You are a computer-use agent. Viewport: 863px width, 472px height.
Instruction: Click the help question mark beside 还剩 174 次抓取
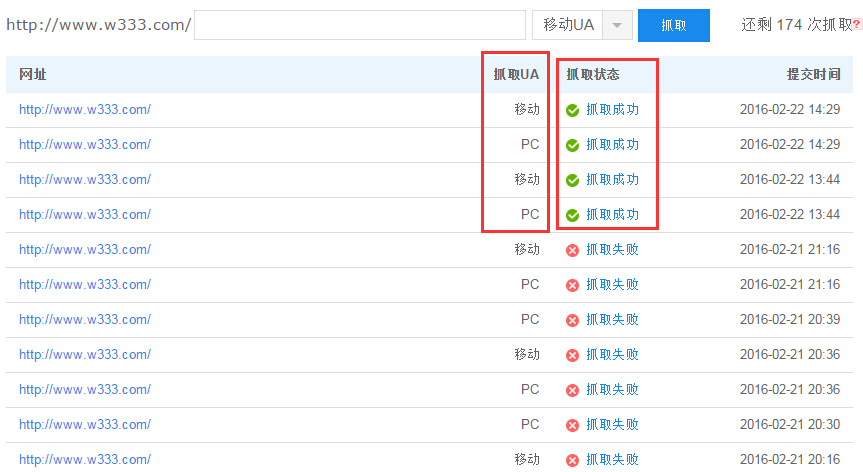pos(856,26)
